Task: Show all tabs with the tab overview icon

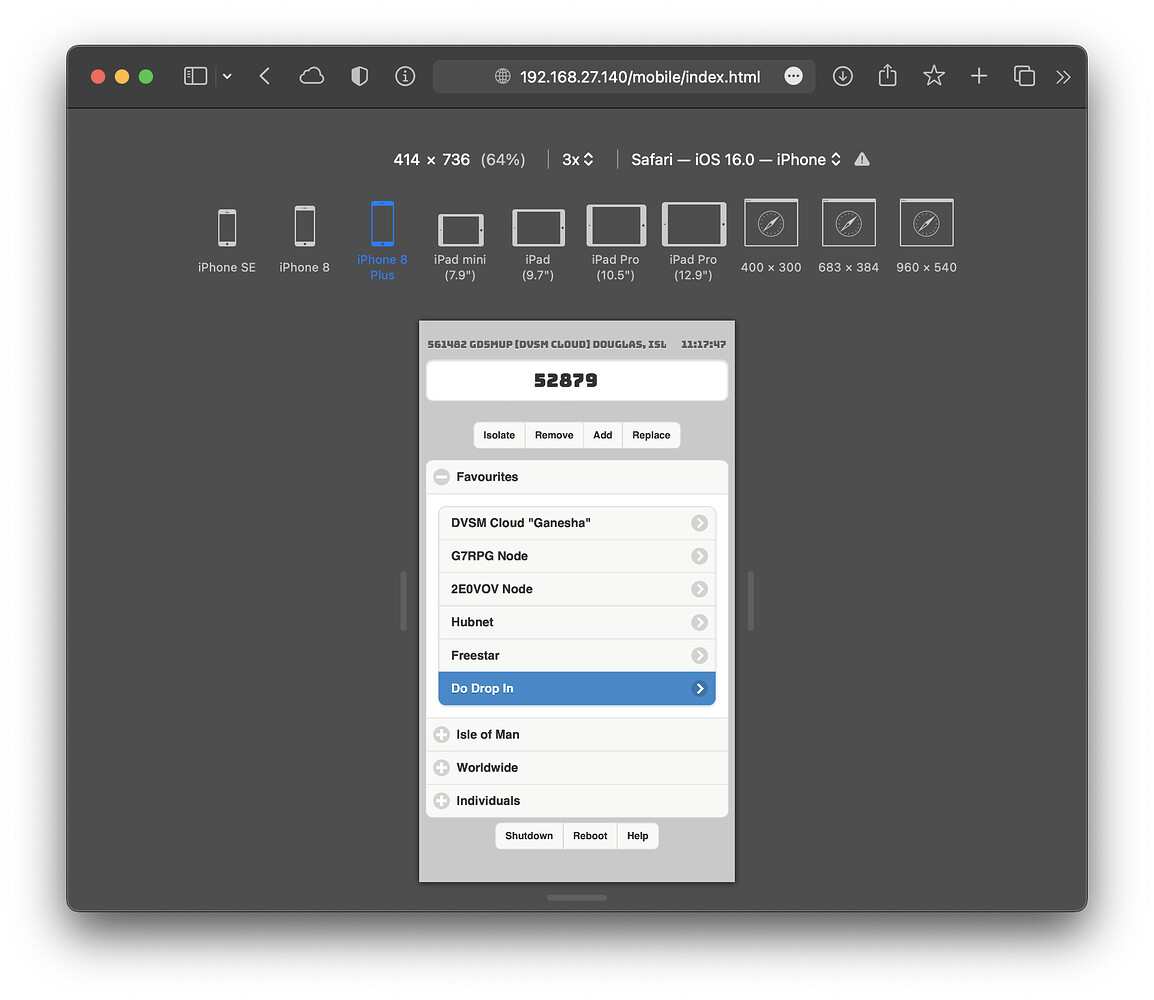Action: pos(1024,76)
